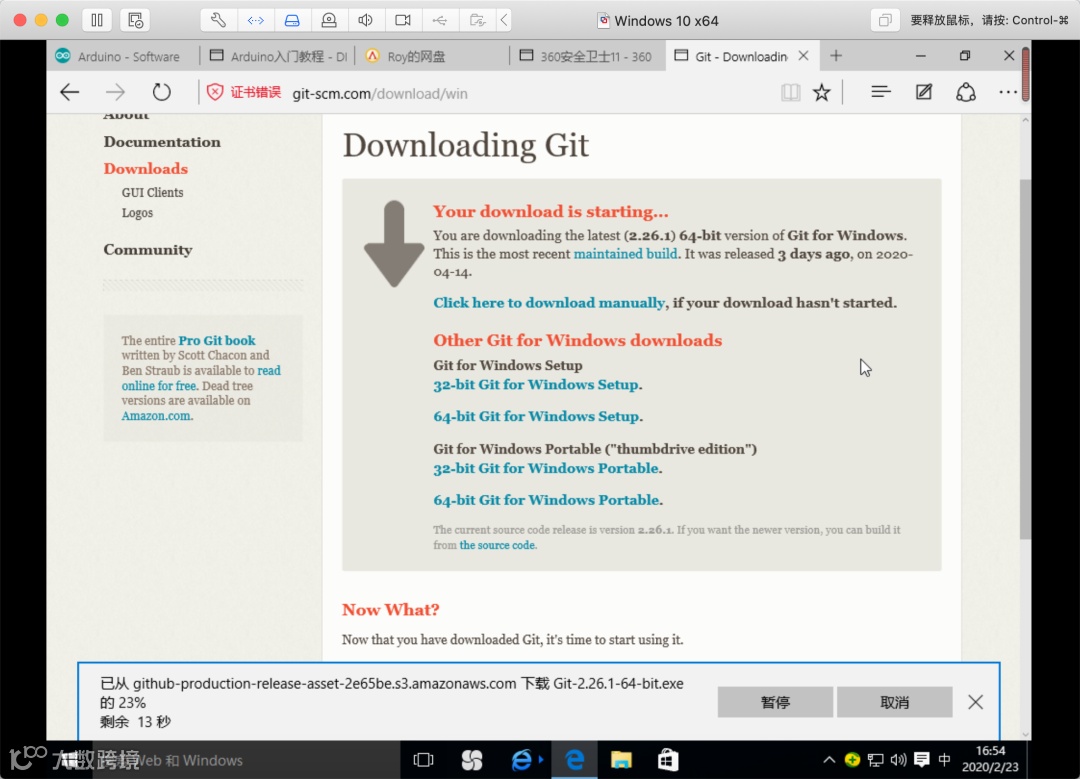The width and height of the screenshot is (1080, 779).
Task: Download 64-bit Git for Windows Setup
Action: tap(536, 417)
